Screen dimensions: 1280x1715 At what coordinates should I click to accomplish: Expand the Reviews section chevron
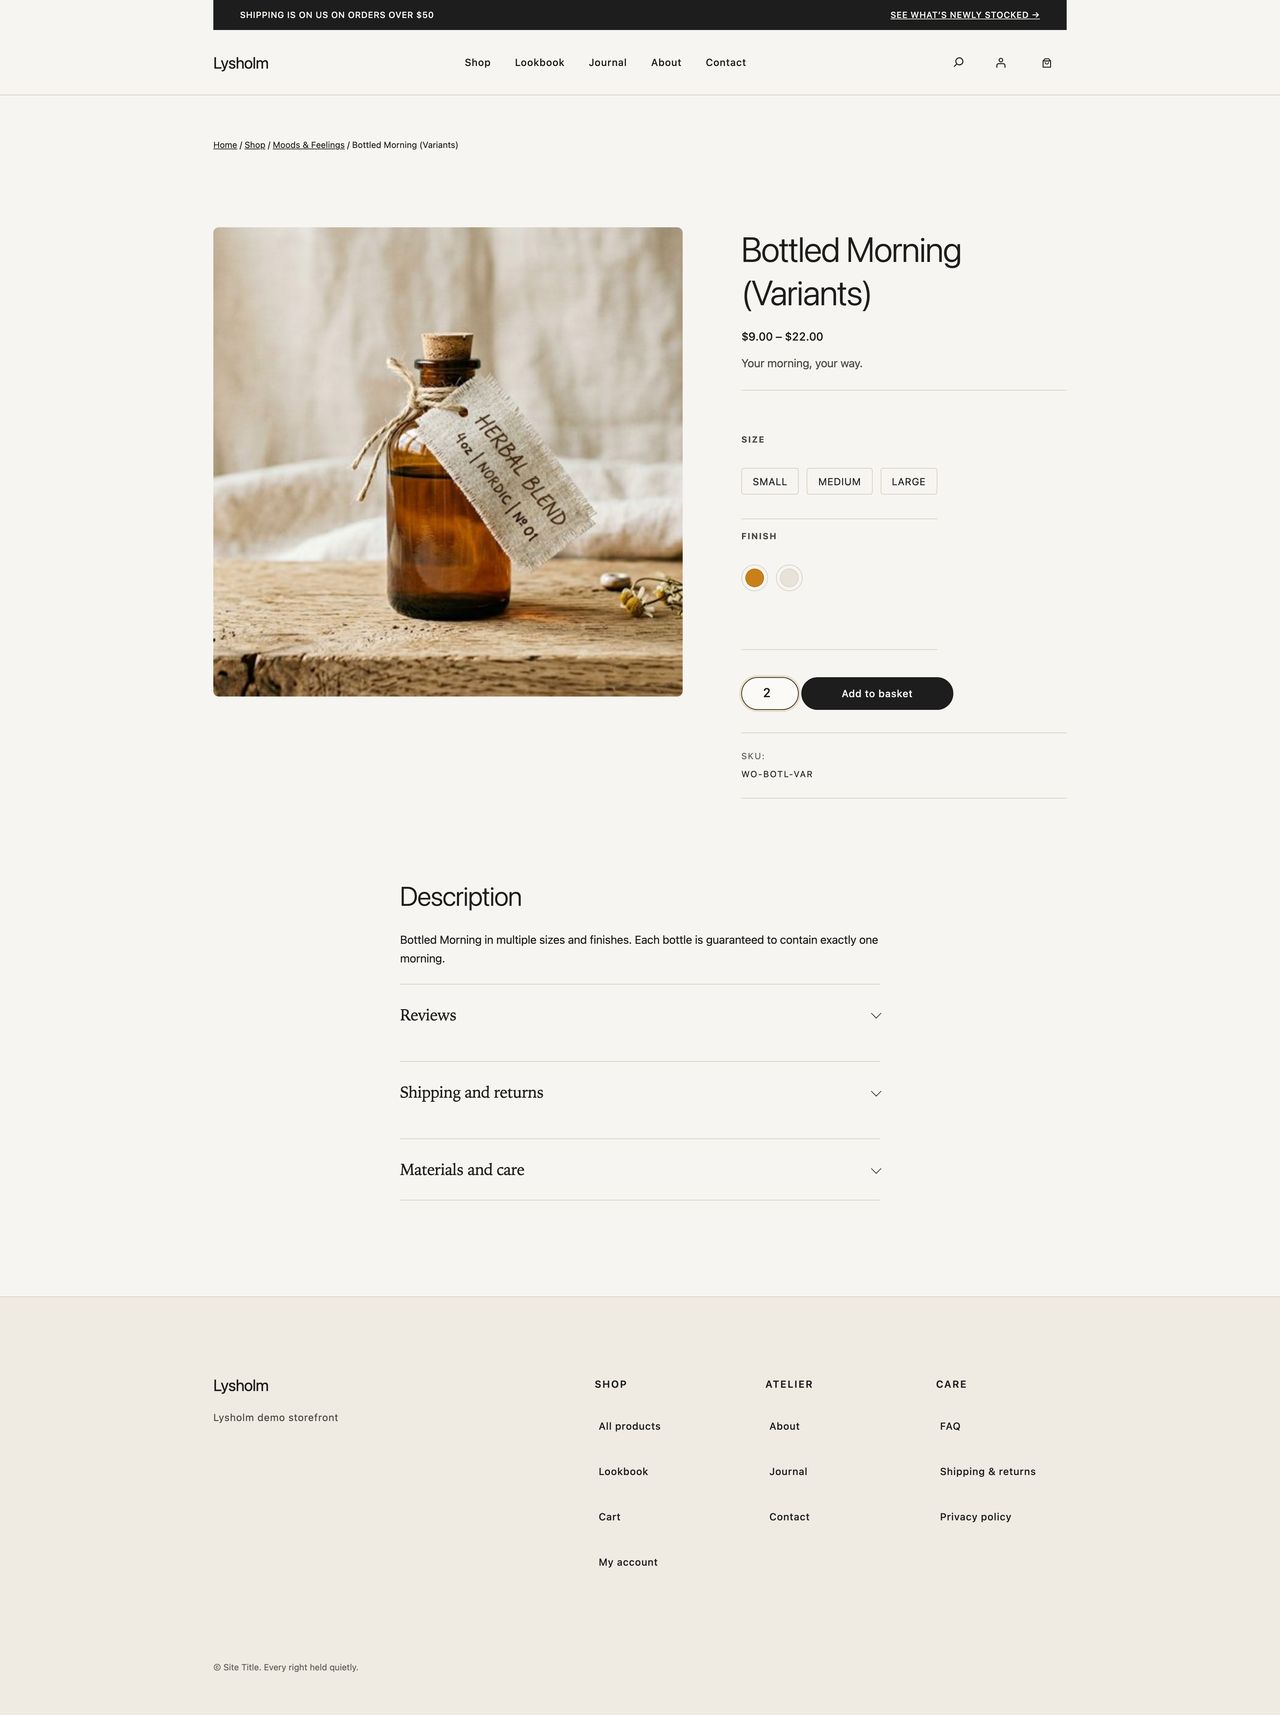[876, 1016]
